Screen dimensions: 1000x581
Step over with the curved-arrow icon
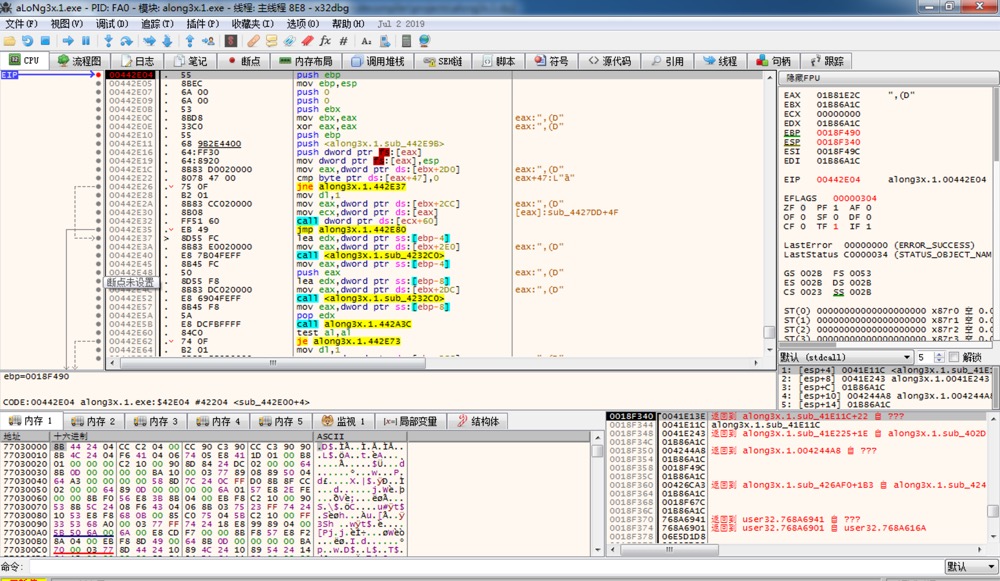pyautogui.click(x=126, y=41)
